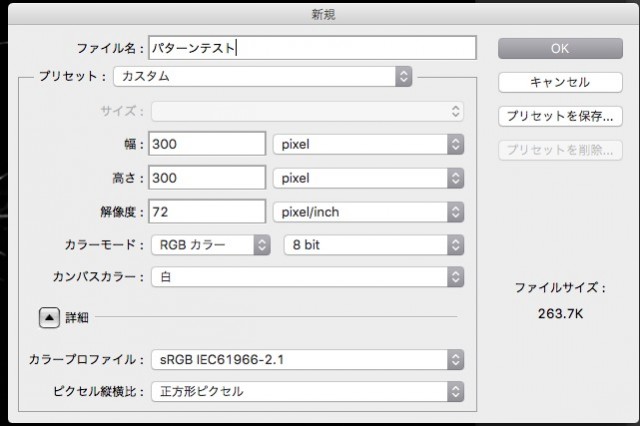
Task: Open the ピクセル縦横比 dropdown
Action: [307, 391]
